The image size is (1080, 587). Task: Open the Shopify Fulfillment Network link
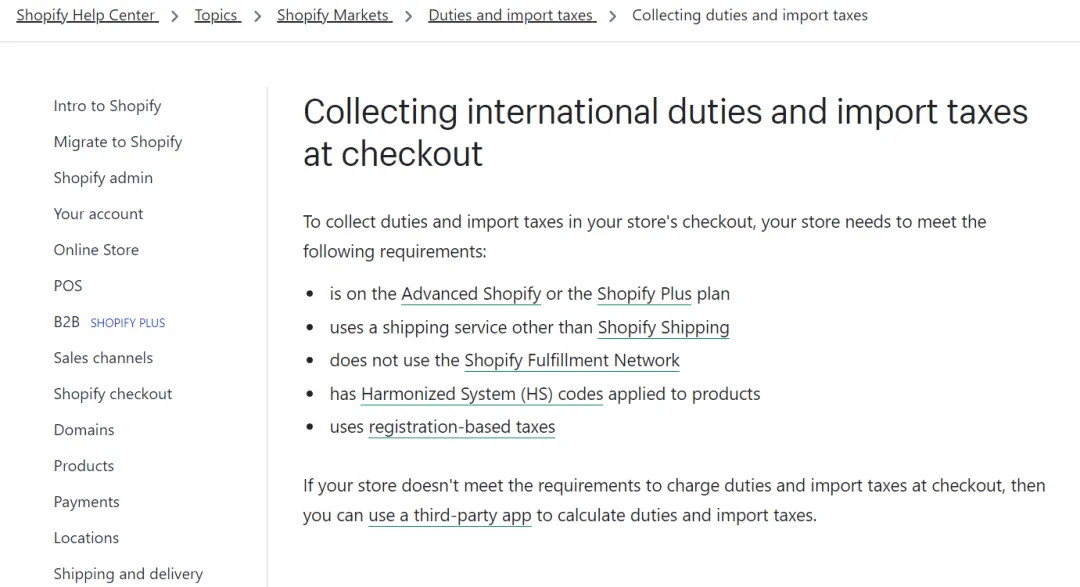click(x=572, y=360)
